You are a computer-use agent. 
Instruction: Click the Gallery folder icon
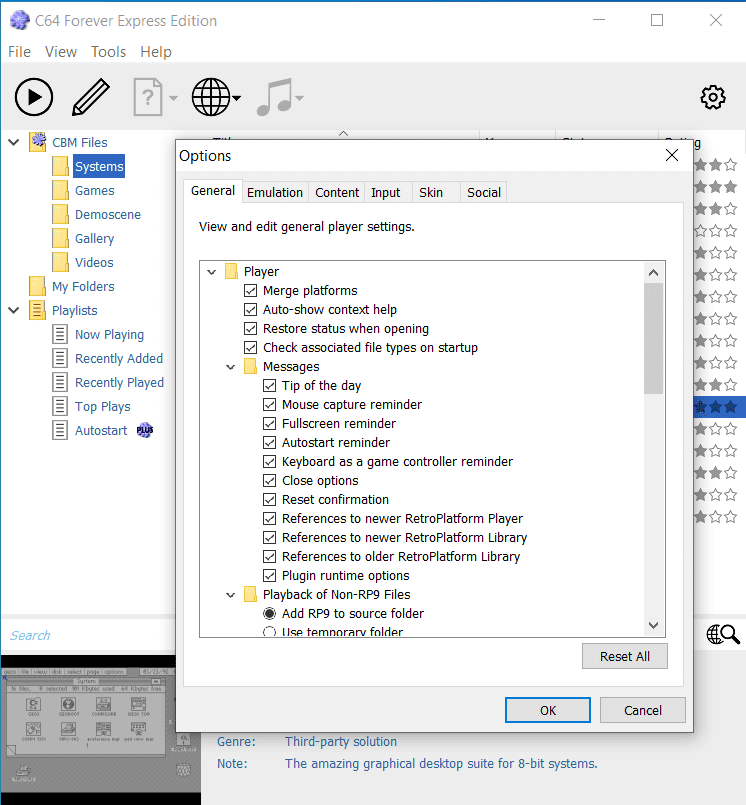(60, 239)
